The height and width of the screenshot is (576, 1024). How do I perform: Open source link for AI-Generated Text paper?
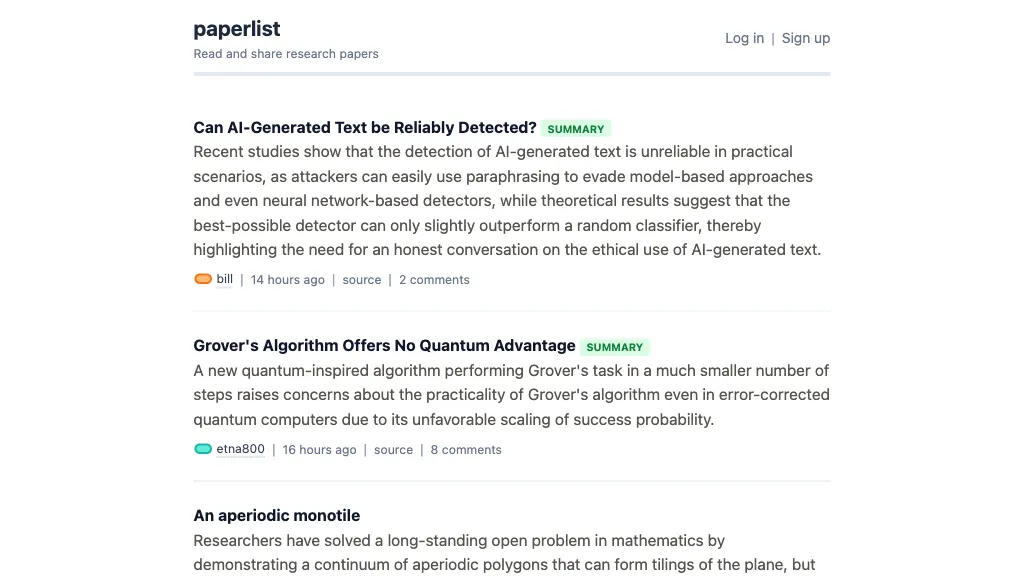[x=362, y=280]
